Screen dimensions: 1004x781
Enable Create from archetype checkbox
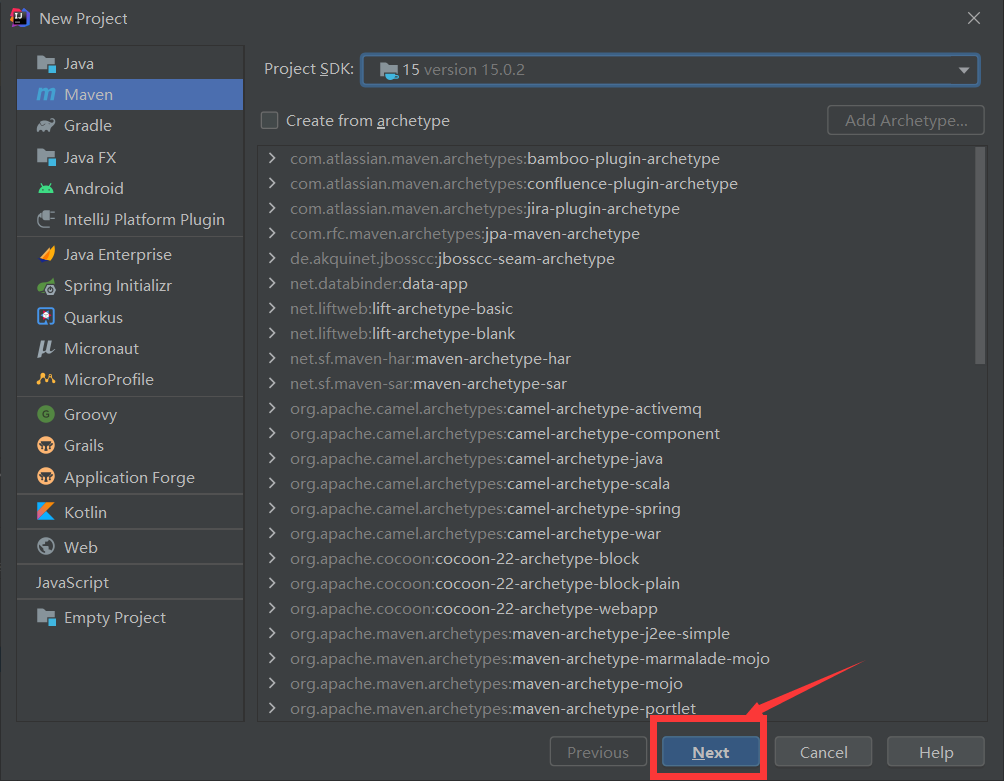[x=270, y=120]
